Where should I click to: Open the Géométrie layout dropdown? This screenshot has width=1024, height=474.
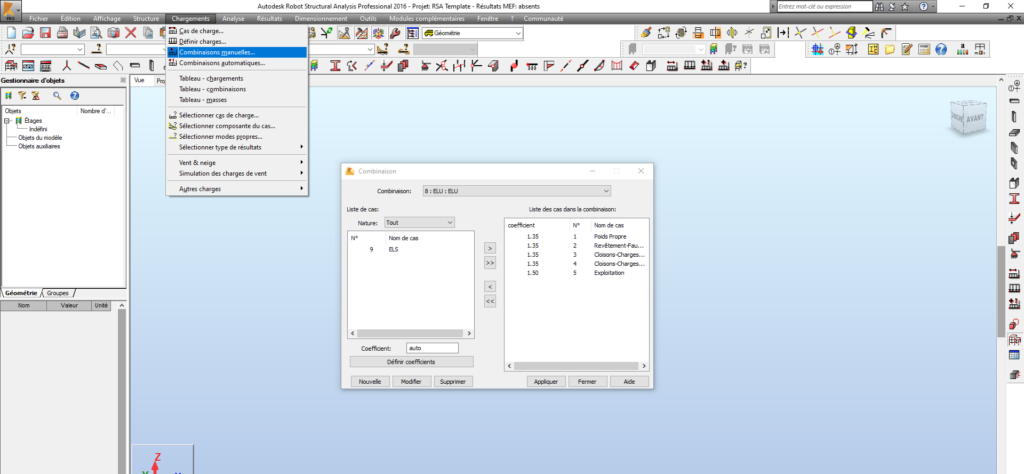[x=473, y=33]
